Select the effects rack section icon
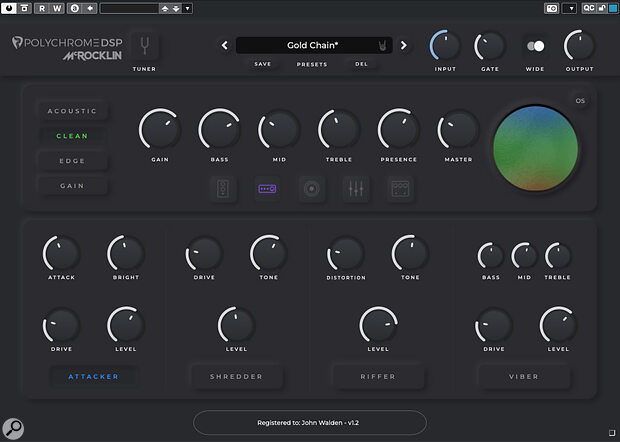Screen dimensions: 620x442 400,189
